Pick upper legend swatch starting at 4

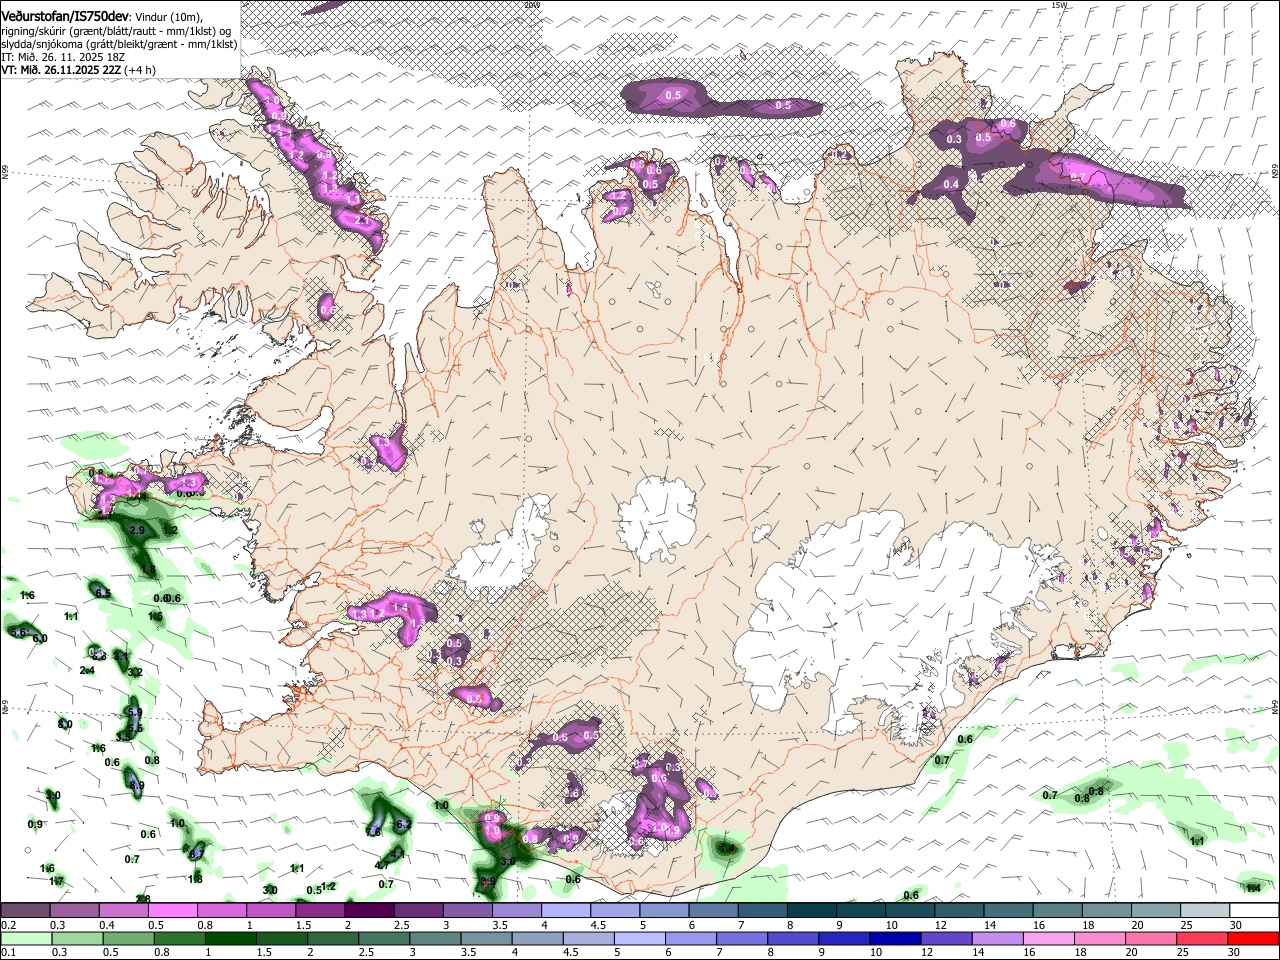pyautogui.click(x=566, y=910)
